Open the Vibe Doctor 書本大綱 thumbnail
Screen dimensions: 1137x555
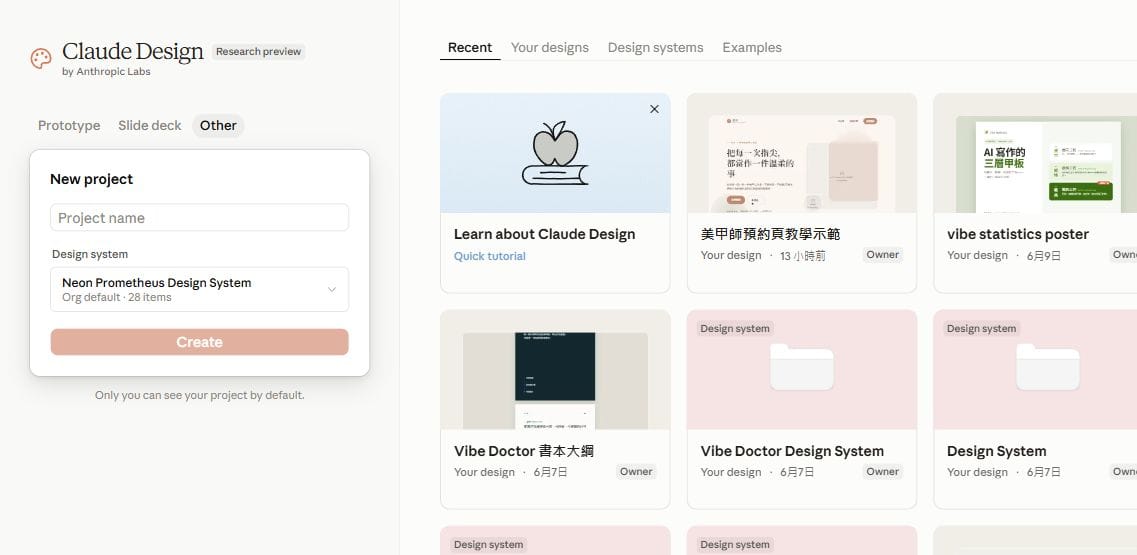(555, 370)
